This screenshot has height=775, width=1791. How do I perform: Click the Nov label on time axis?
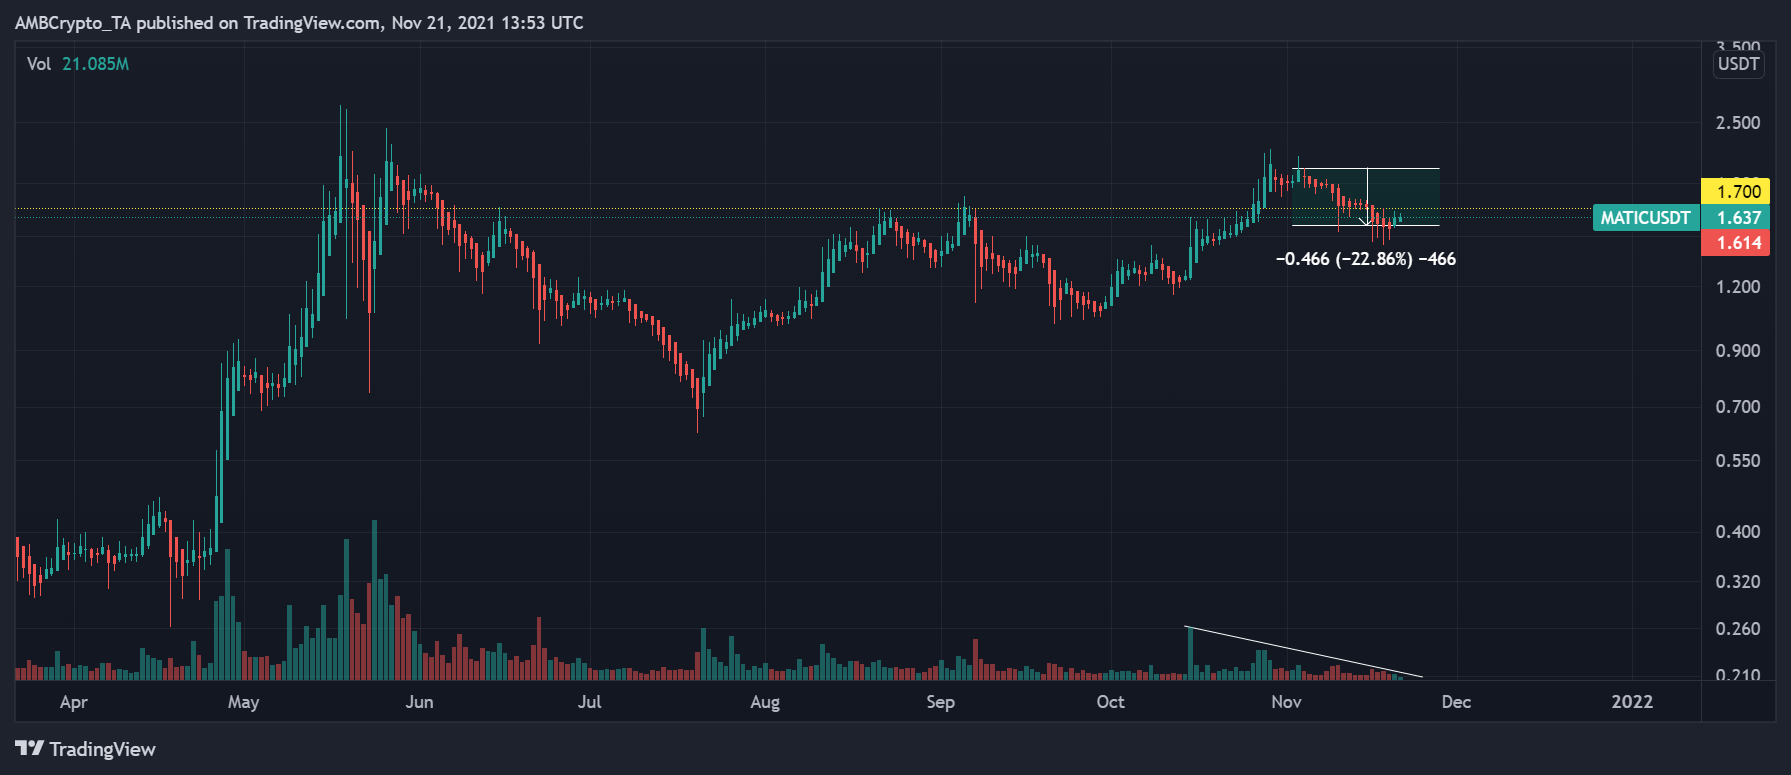point(1287,702)
